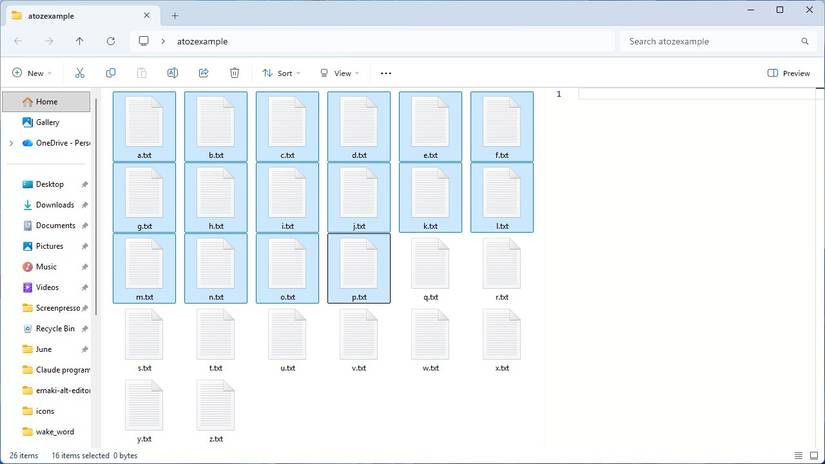Select the q.txt file icon
This screenshot has height=464, width=825.
[x=430, y=264]
